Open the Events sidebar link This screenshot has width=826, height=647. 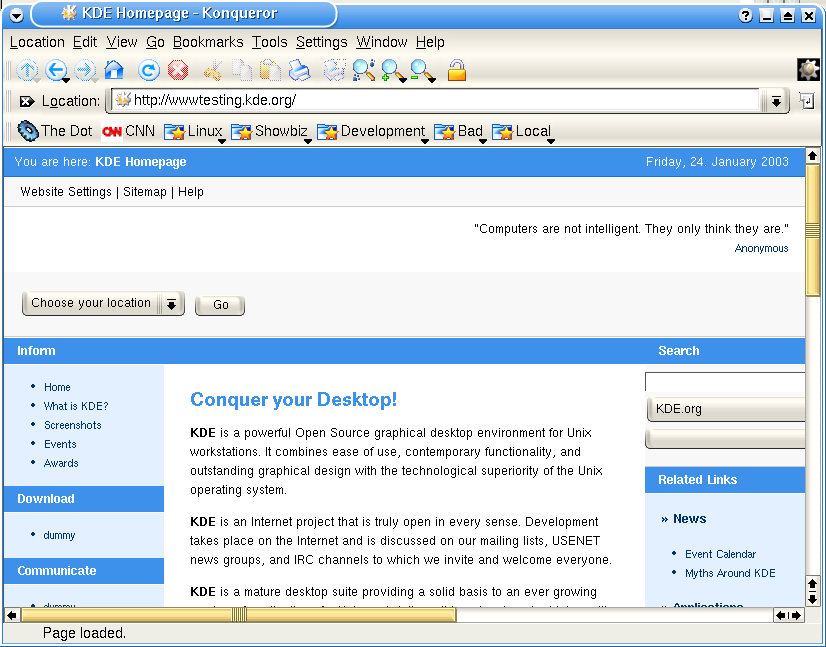(60, 444)
